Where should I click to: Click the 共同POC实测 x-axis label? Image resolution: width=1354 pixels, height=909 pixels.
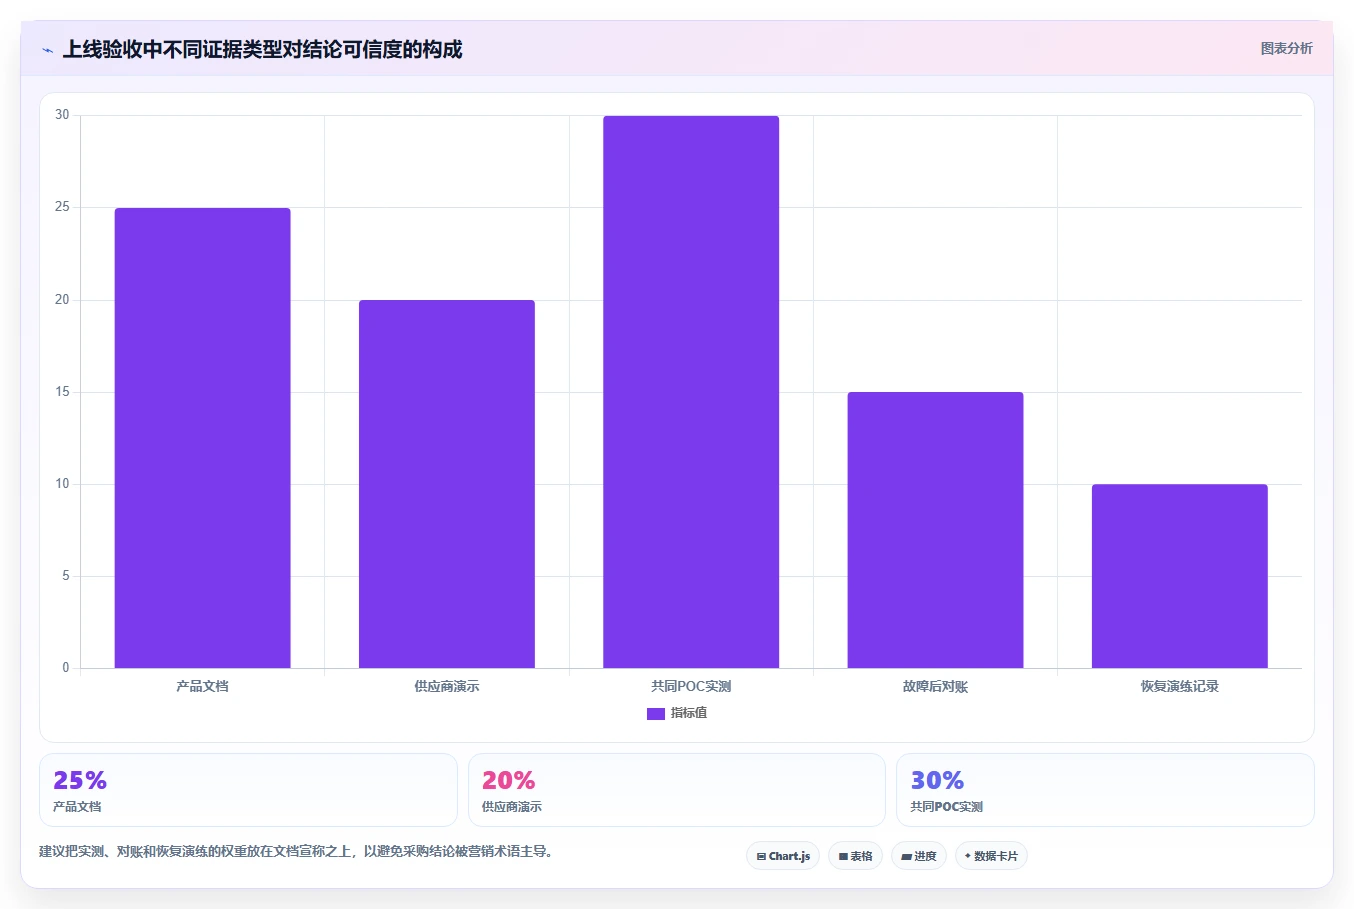(691, 686)
